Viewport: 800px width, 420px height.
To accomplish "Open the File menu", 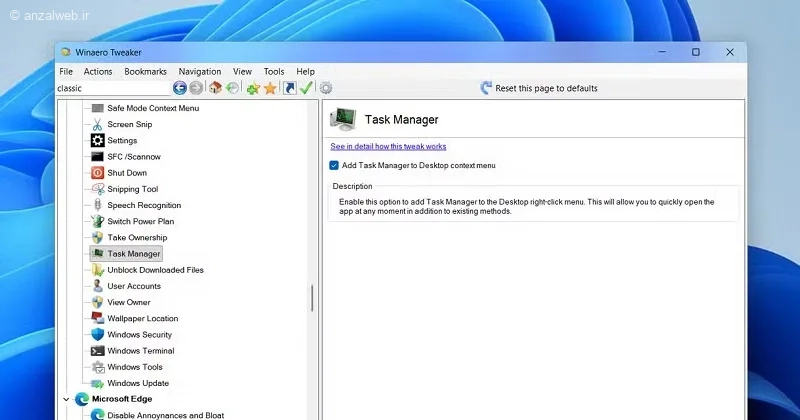I will coord(66,71).
